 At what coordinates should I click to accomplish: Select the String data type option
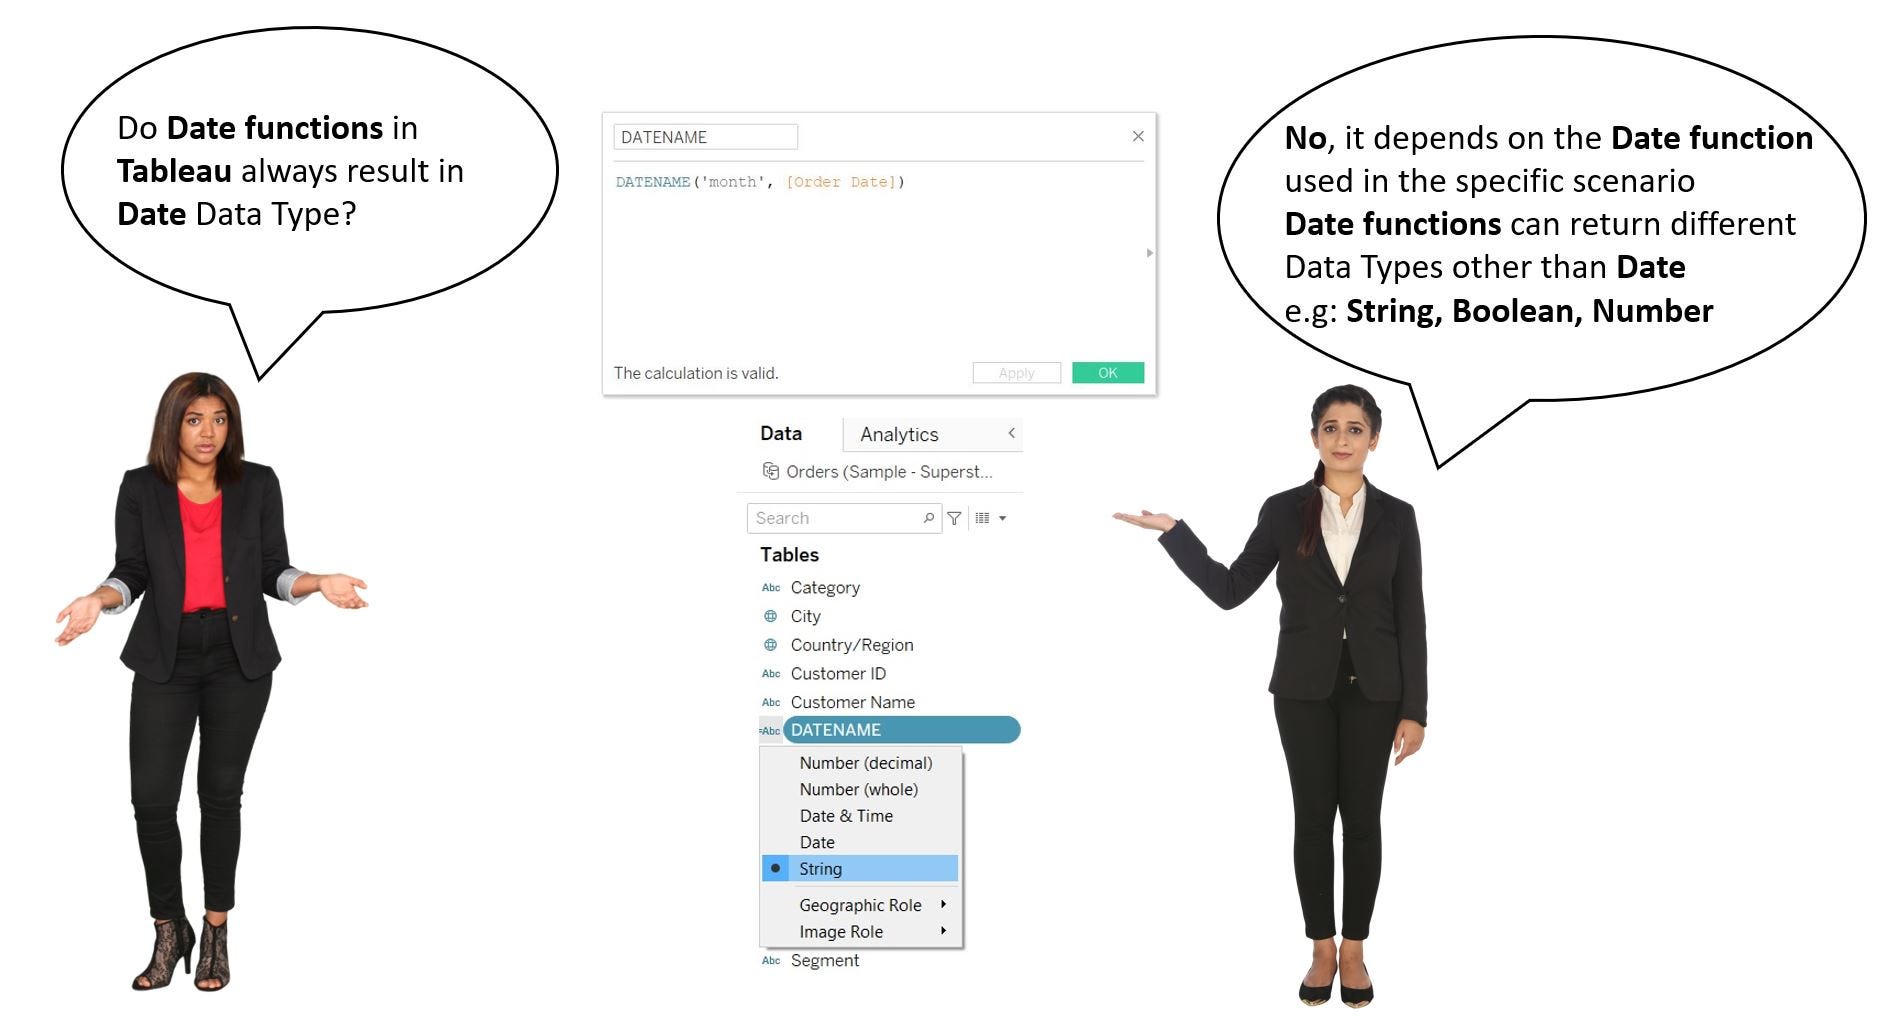(820, 868)
